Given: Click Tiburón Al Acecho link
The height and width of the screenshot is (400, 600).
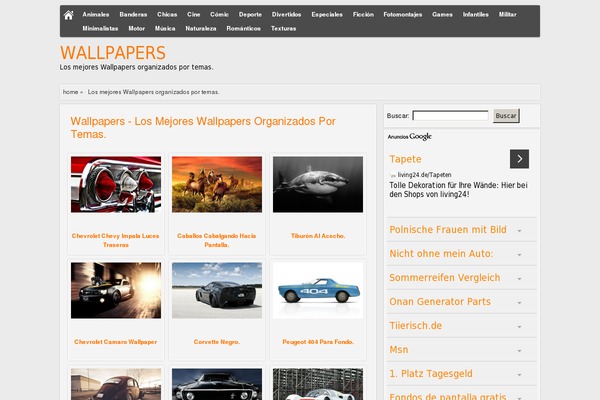Looking at the screenshot, I should (x=318, y=236).
